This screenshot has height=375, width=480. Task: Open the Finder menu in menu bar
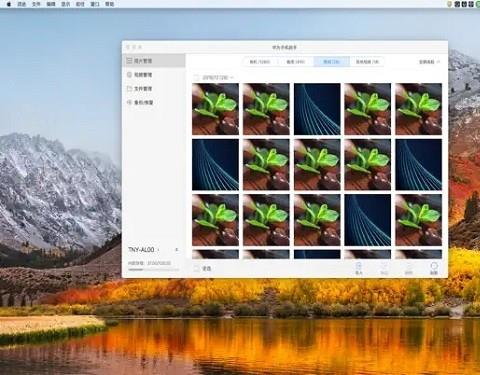[x=22, y=4]
